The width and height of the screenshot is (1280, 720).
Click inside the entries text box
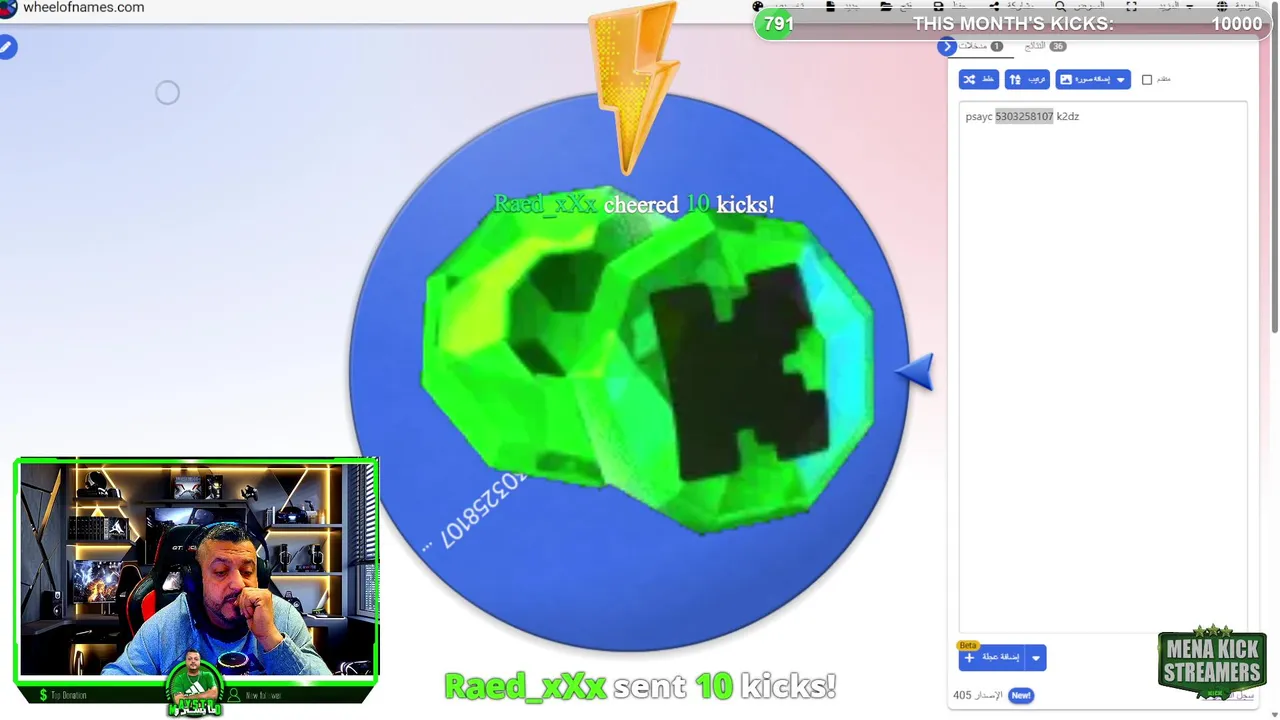point(1103,367)
